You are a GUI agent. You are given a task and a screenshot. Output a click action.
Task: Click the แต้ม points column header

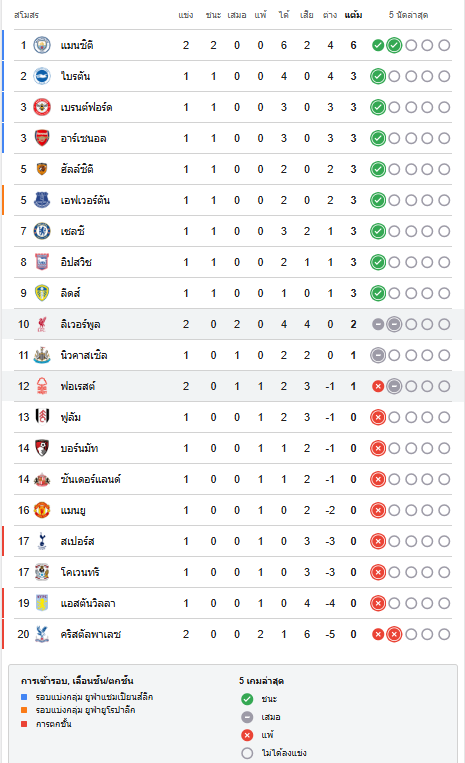click(354, 15)
